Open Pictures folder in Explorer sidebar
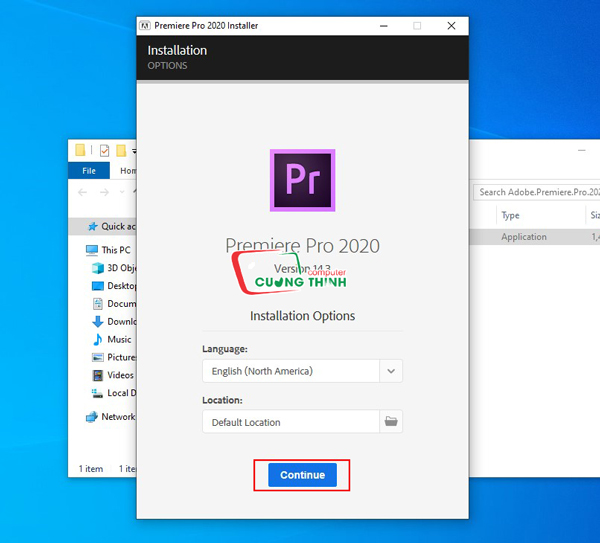 (x=114, y=357)
